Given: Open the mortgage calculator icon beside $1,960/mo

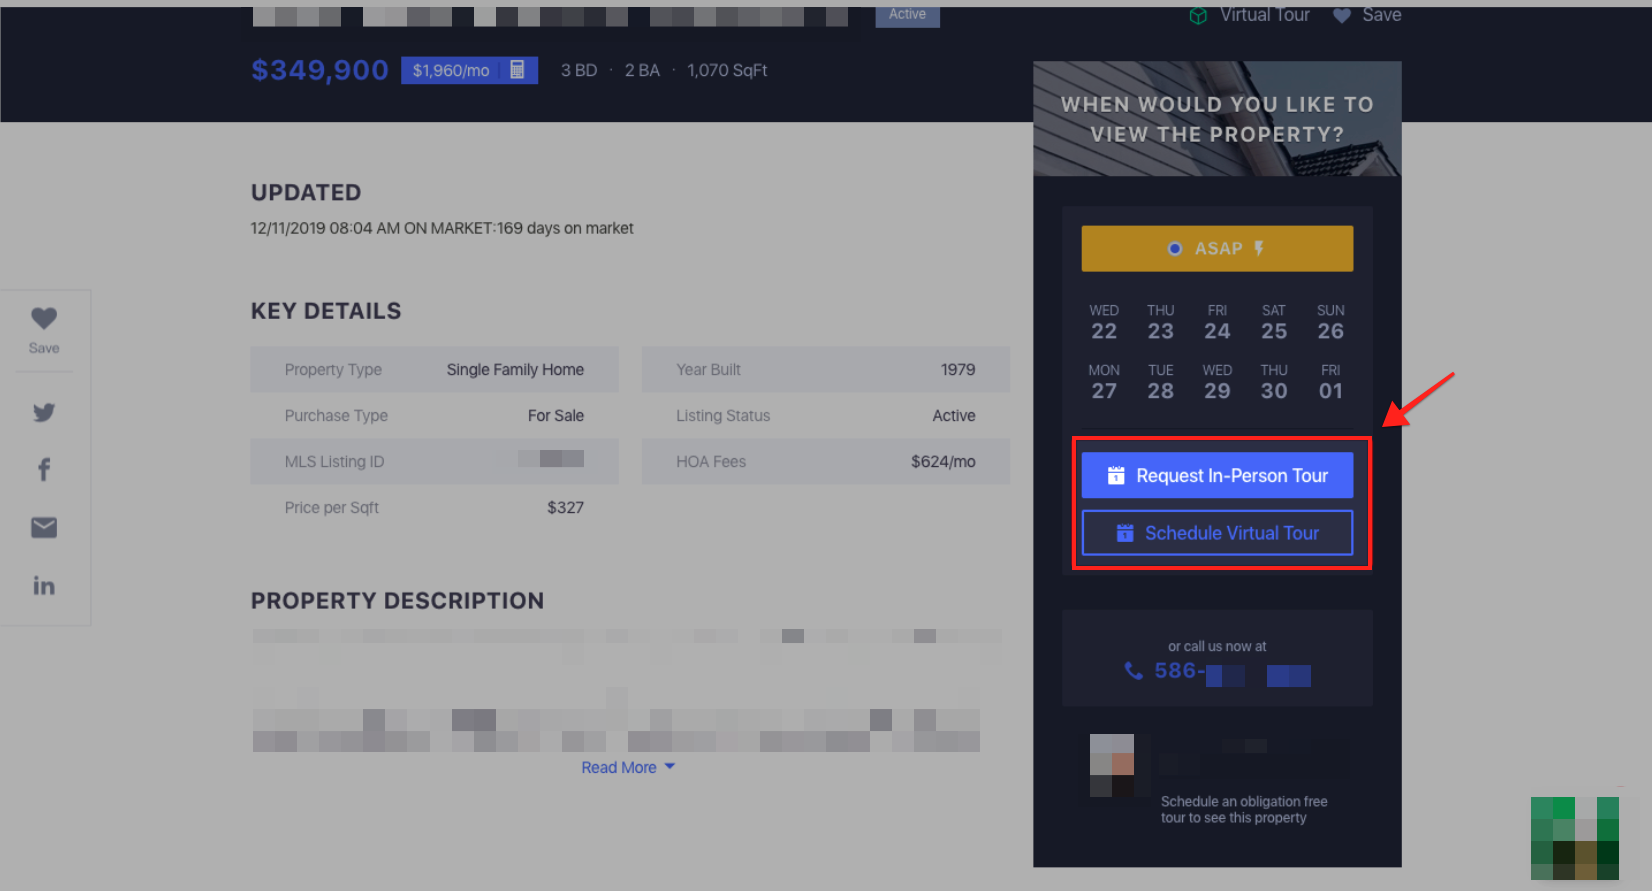Looking at the screenshot, I should point(517,70).
